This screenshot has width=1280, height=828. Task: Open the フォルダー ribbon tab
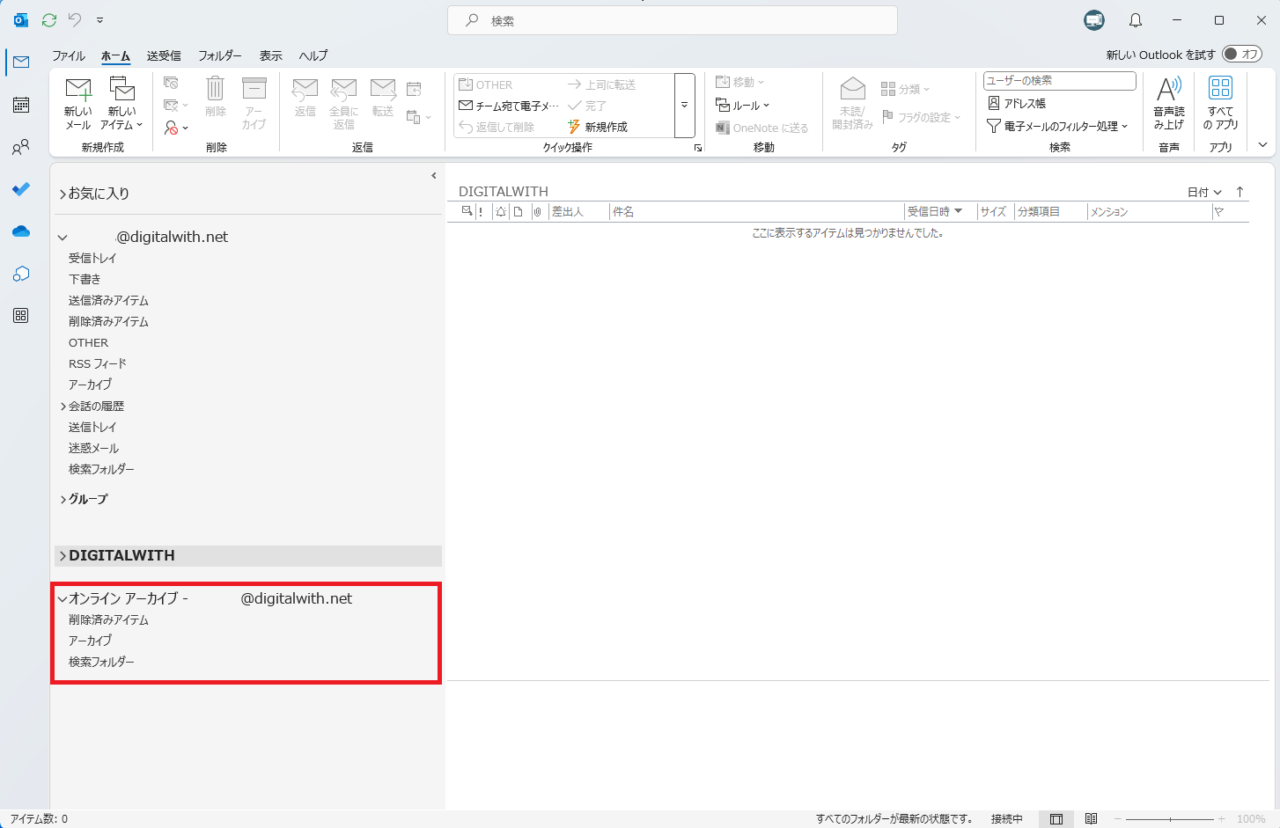[x=219, y=55]
